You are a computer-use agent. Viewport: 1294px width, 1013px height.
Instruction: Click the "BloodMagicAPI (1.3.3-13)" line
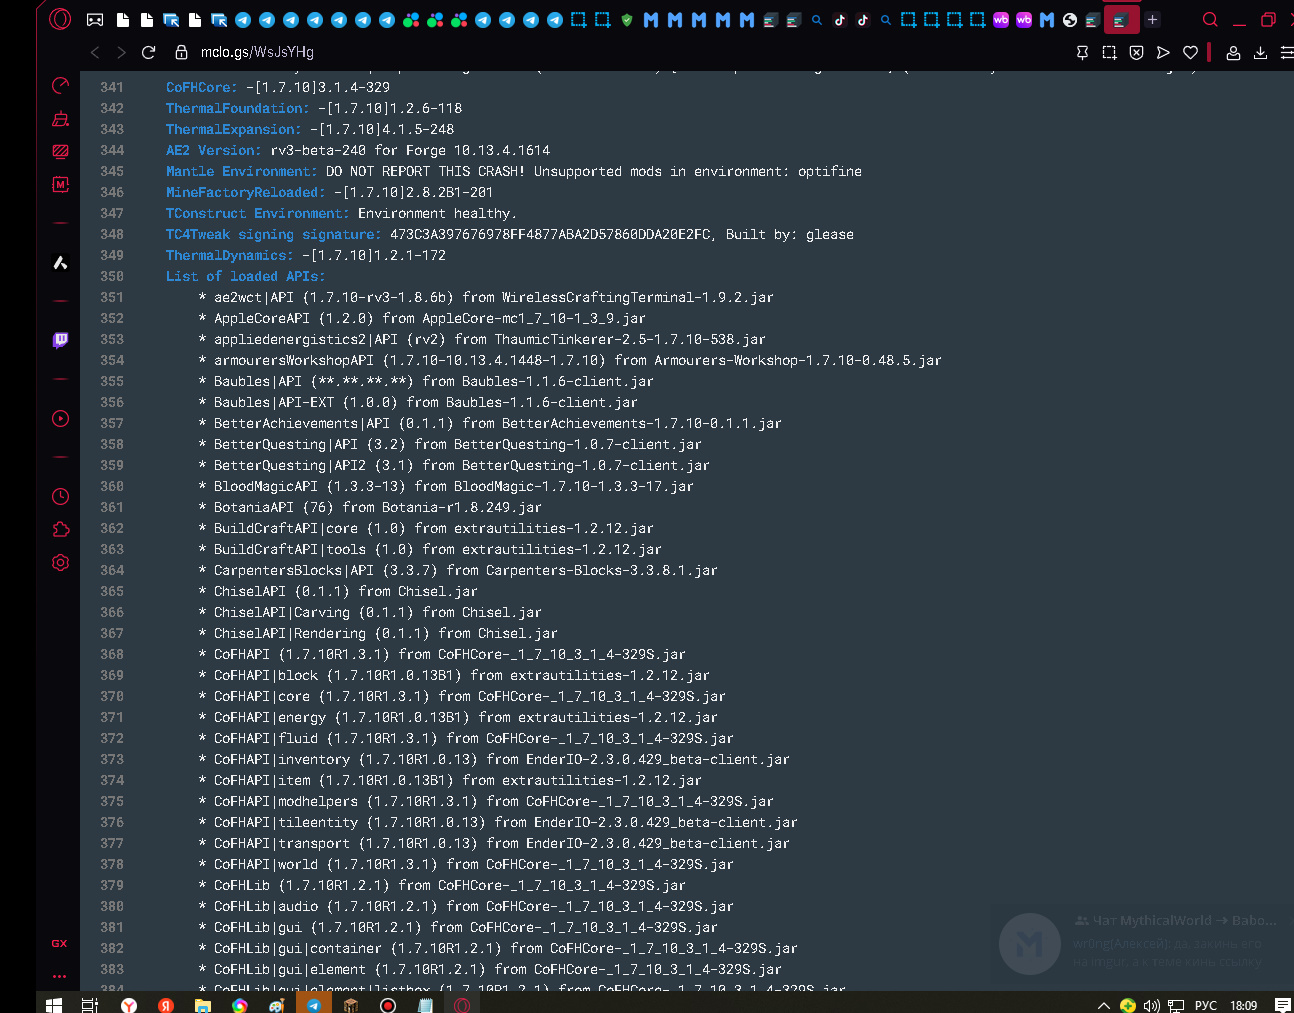click(x=446, y=486)
